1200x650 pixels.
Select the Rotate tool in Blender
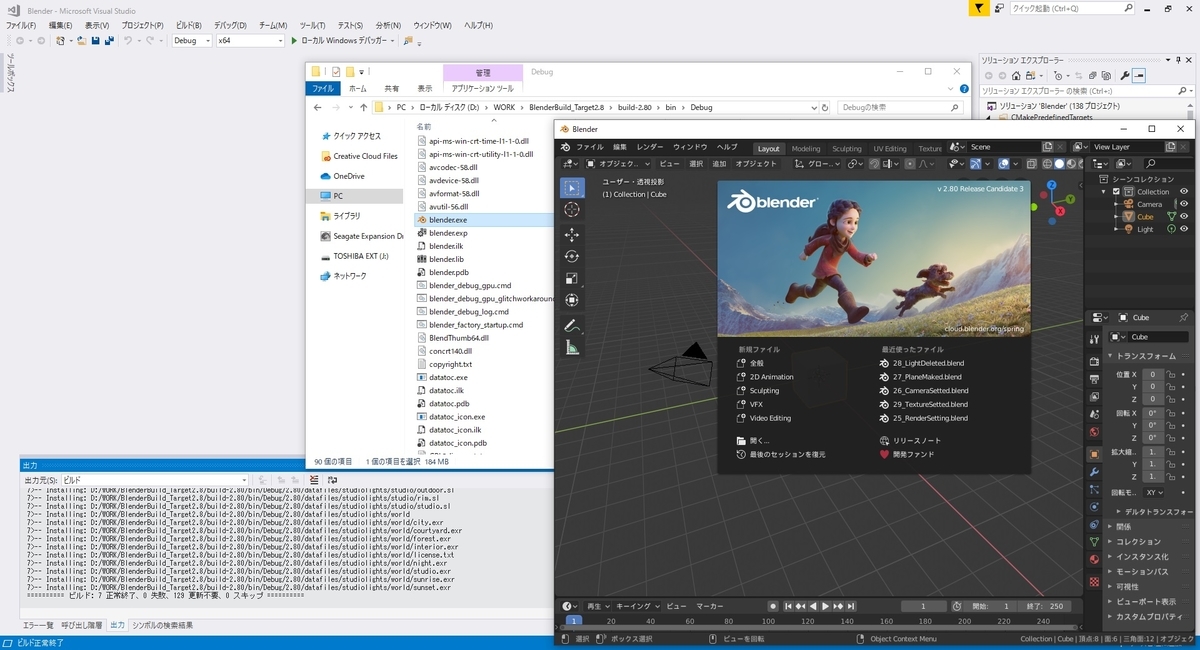[x=572, y=256]
